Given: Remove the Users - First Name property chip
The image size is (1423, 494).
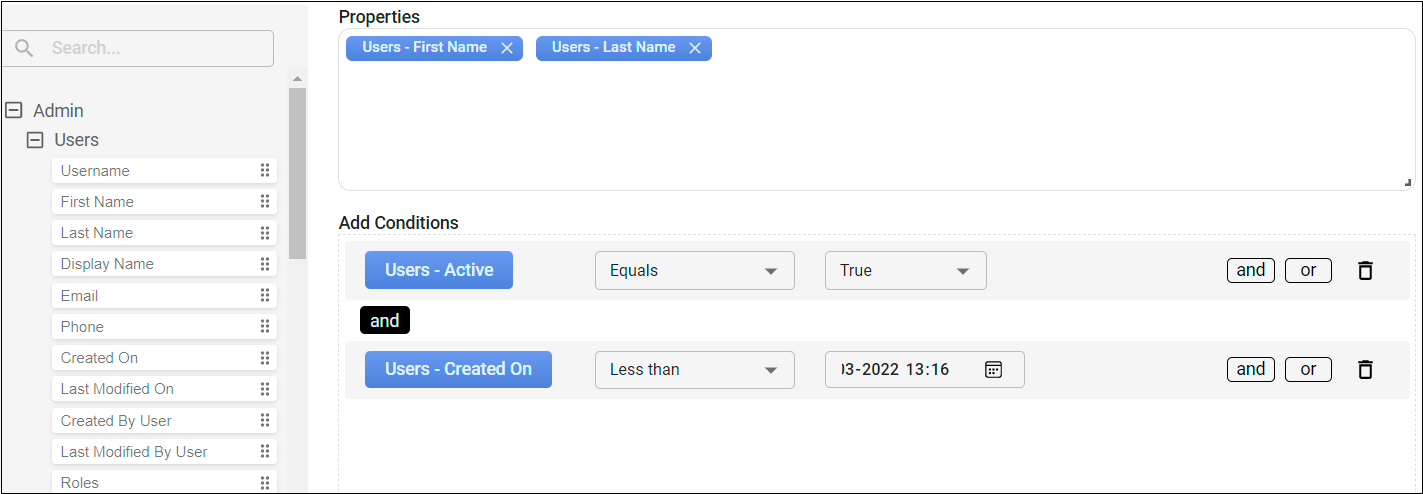Looking at the screenshot, I should click(507, 48).
